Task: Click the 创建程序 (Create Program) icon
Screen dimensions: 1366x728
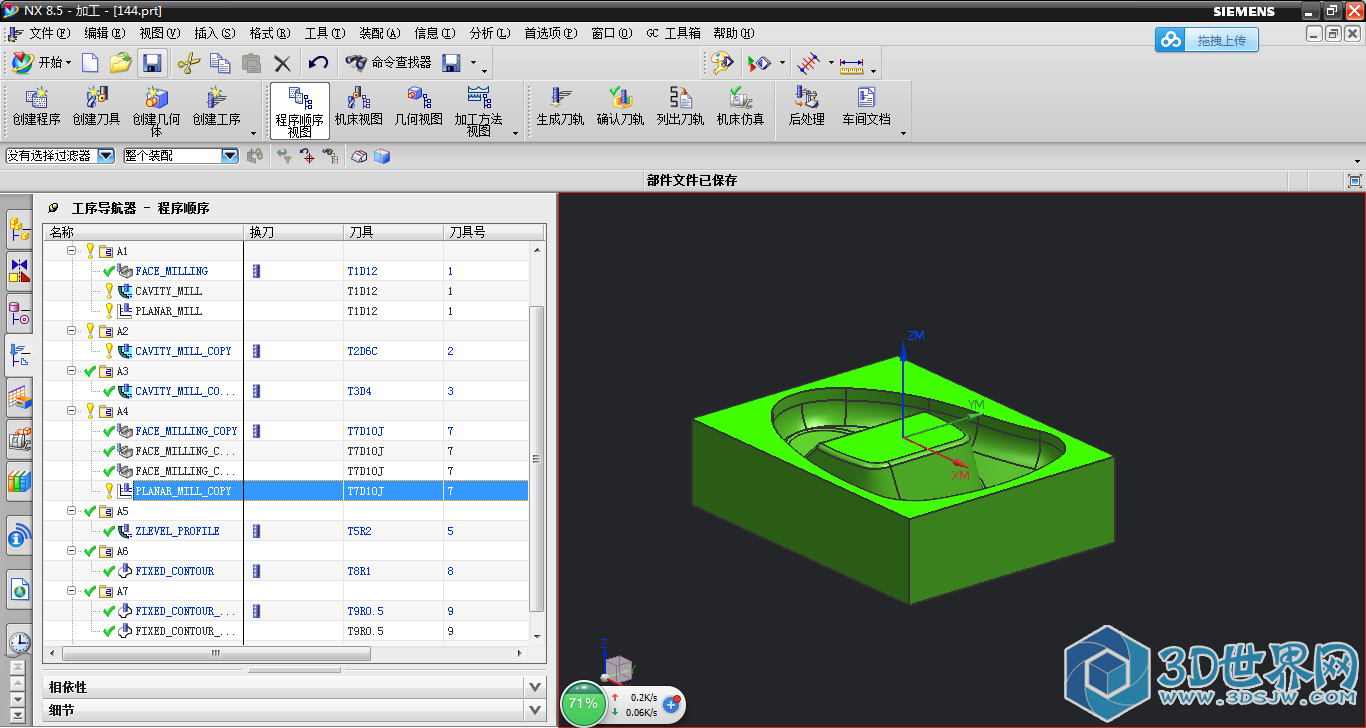Action: (x=37, y=107)
